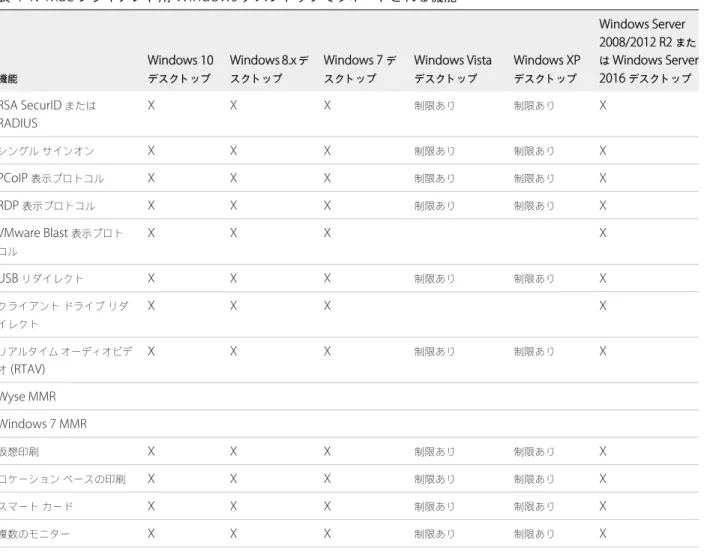Click Windows 7 X in ロケーション ベースの印刷 row

coord(327,479)
